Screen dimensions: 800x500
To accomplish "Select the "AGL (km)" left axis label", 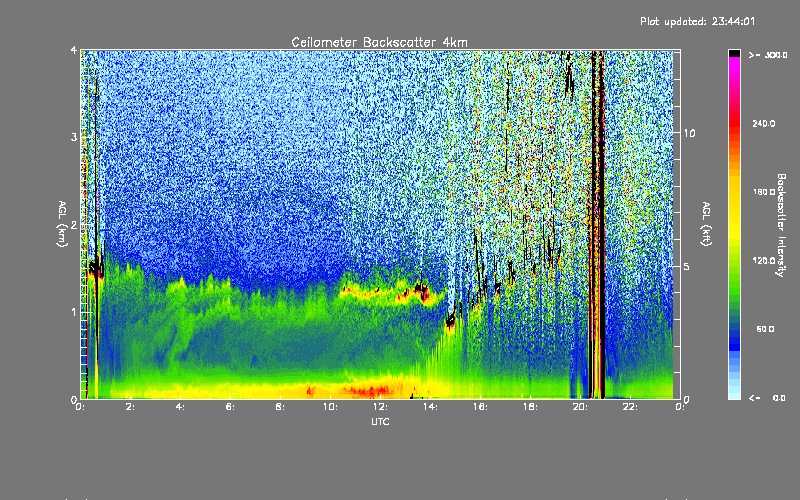I will [x=62, y=224].
